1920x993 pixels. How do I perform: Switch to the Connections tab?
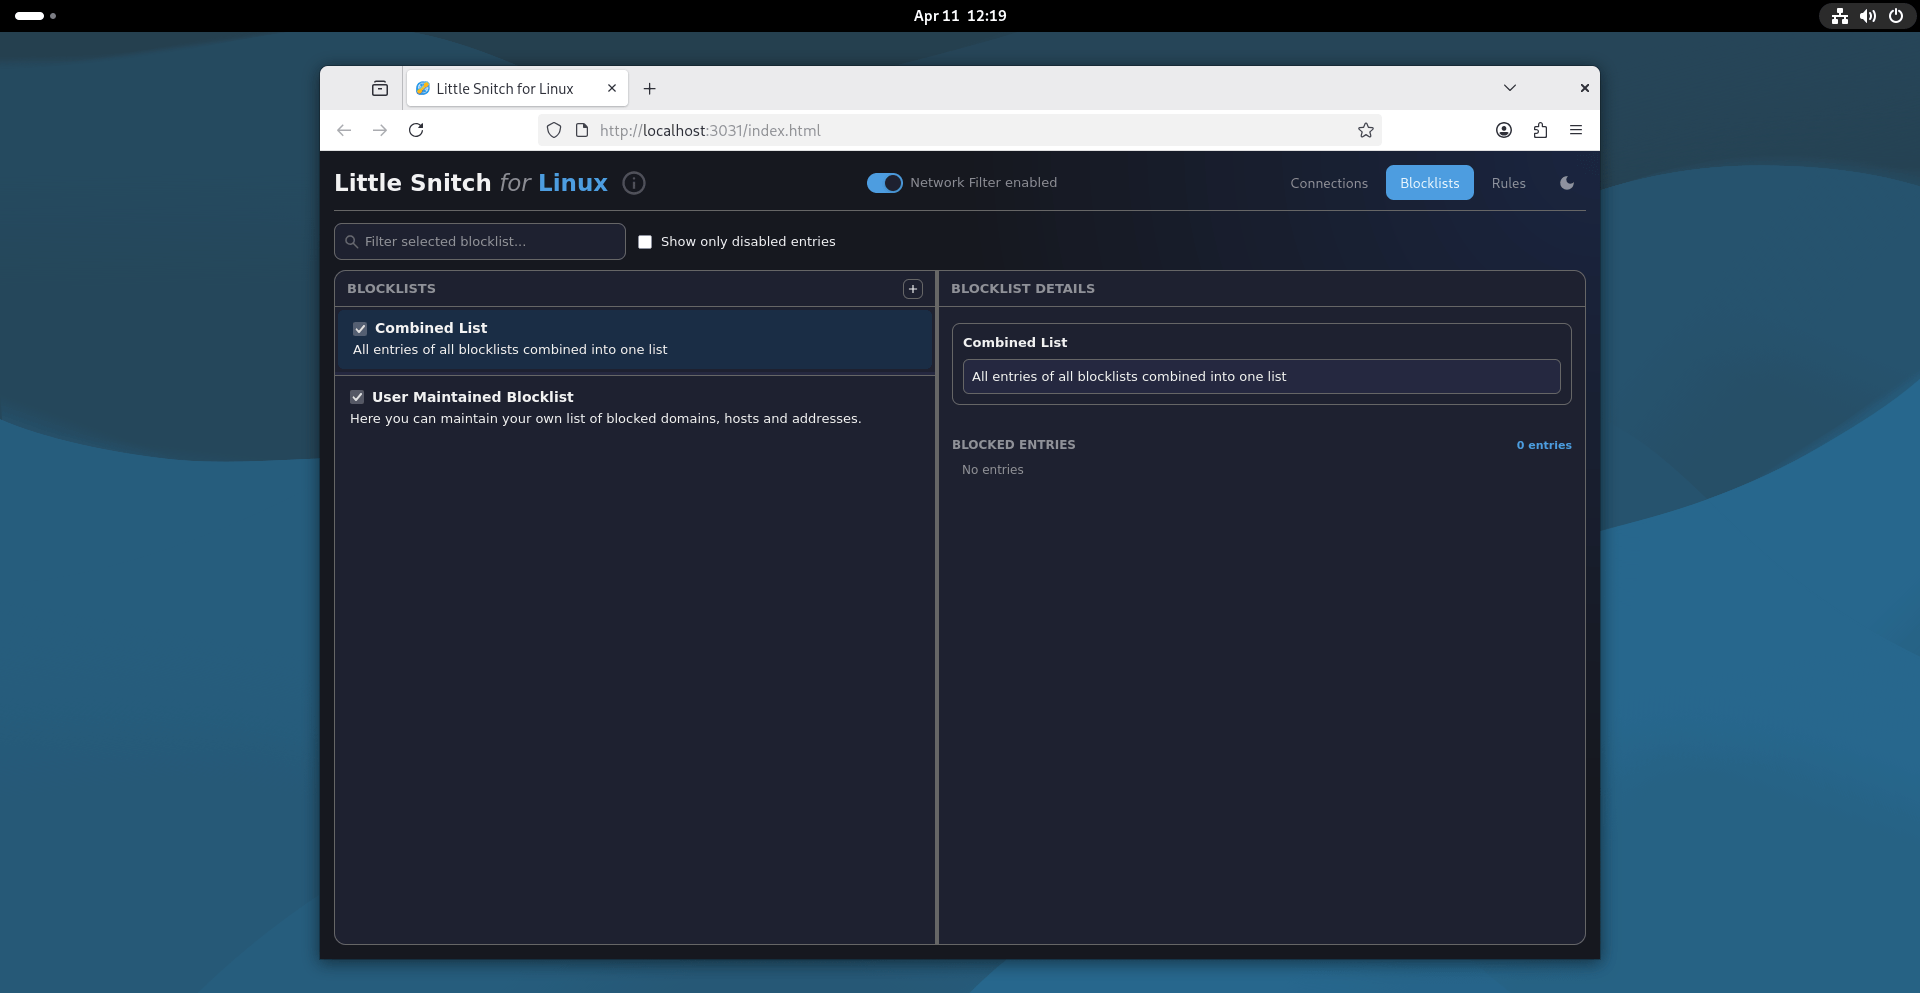point(1329,183)
